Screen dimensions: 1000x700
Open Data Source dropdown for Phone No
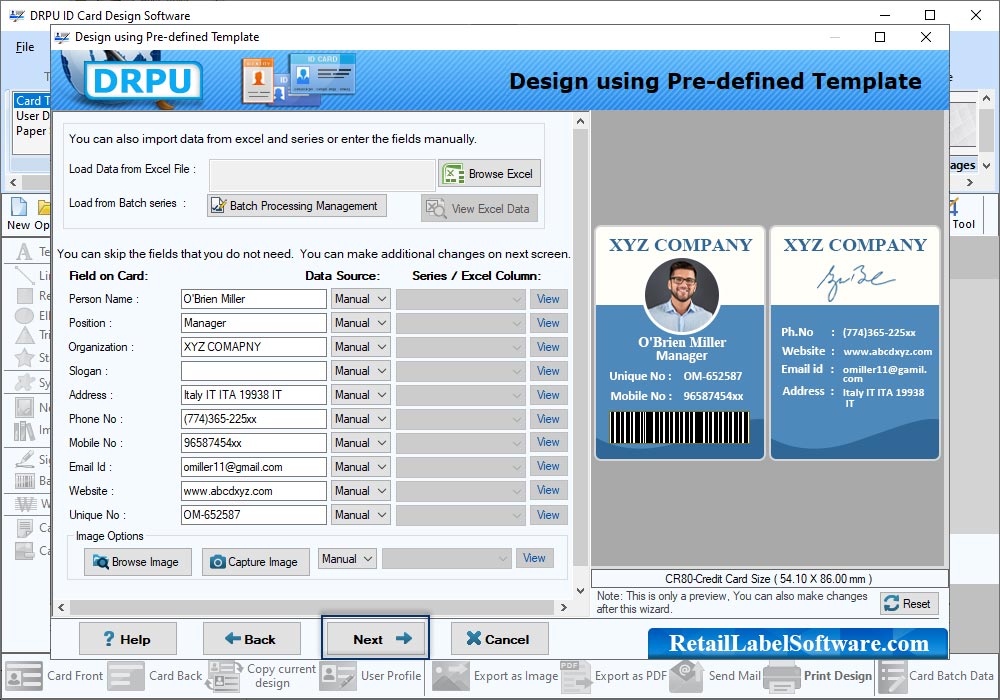pyautogui.click(x=360, y=419)
